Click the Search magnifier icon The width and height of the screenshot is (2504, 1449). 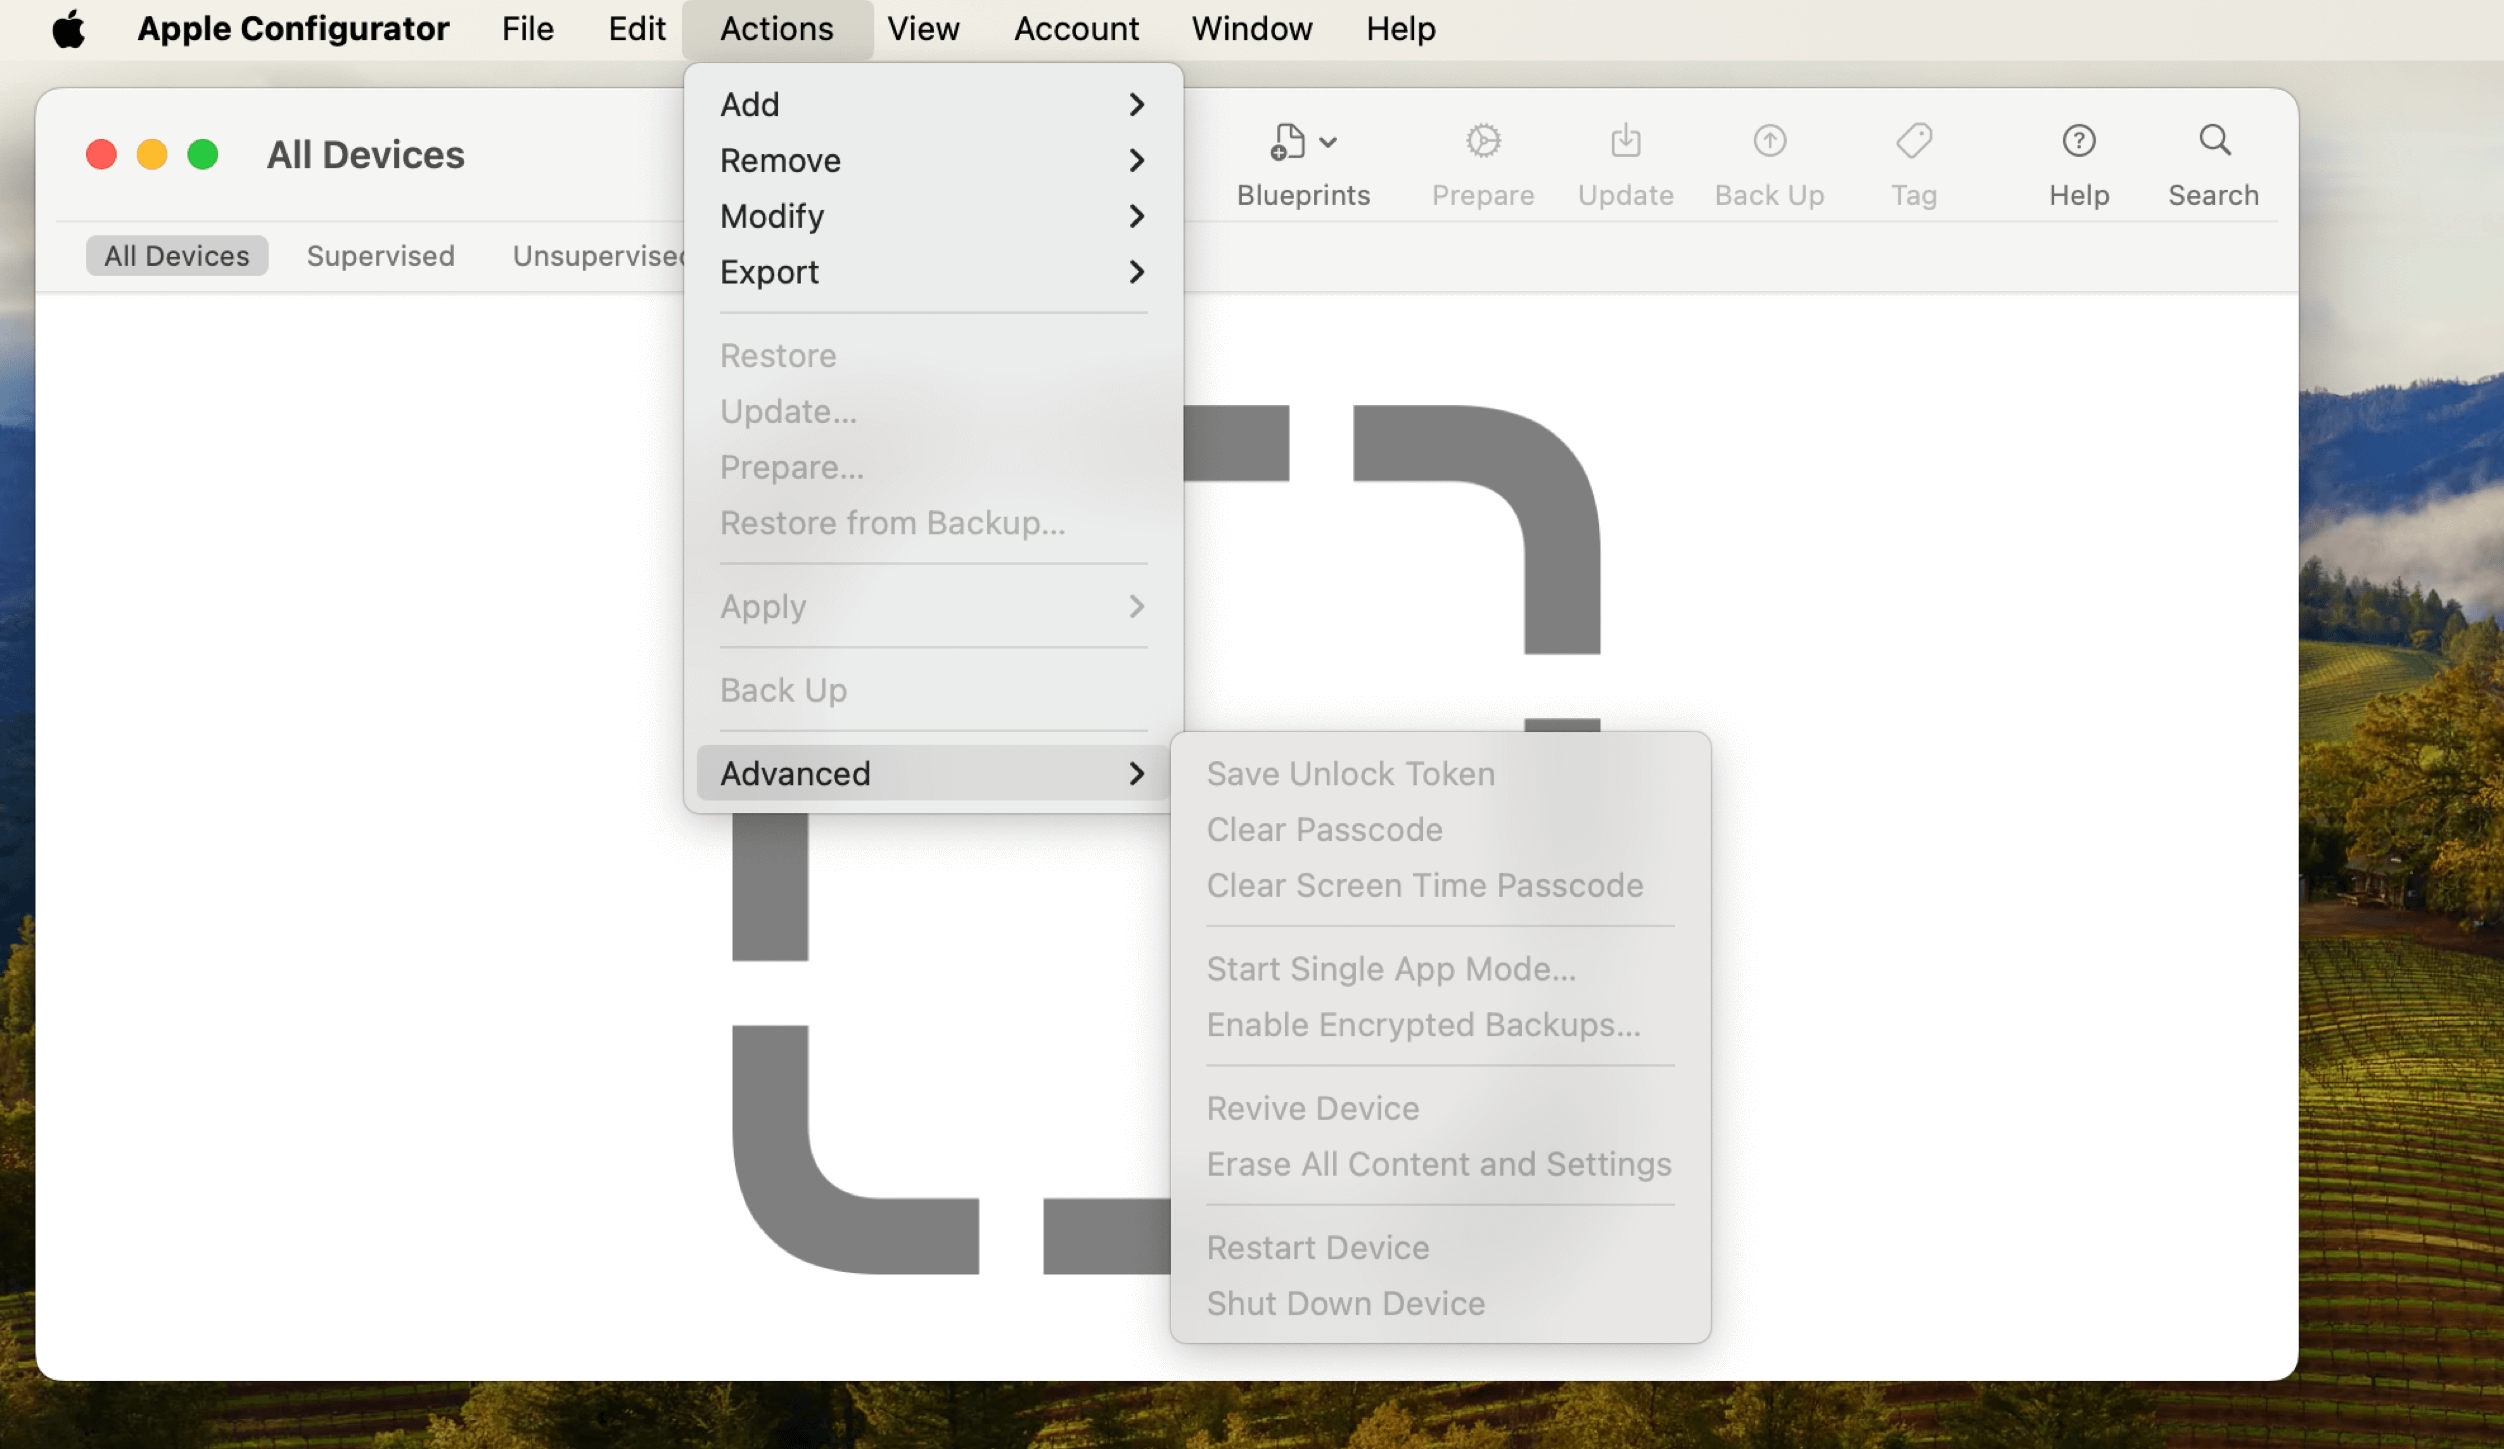click(x=2214, y=141)
